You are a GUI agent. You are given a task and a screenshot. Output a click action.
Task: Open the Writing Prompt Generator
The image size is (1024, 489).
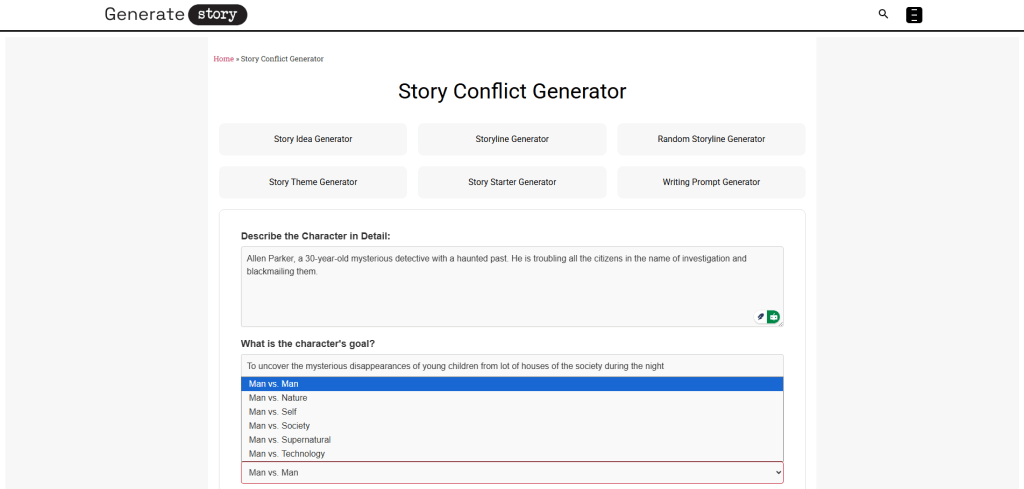point(711,182)
